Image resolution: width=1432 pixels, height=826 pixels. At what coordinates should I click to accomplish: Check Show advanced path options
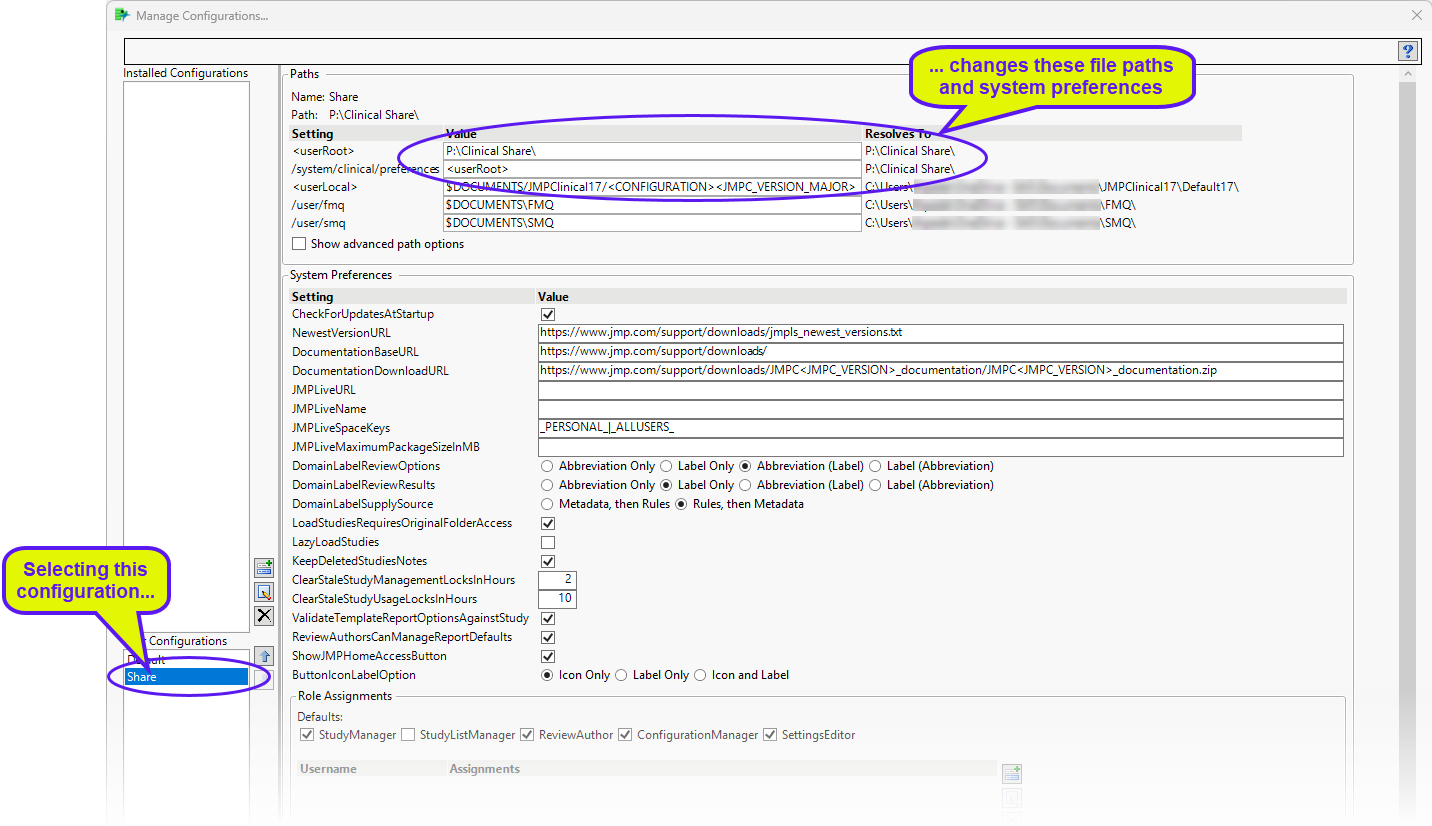point(299,243)
